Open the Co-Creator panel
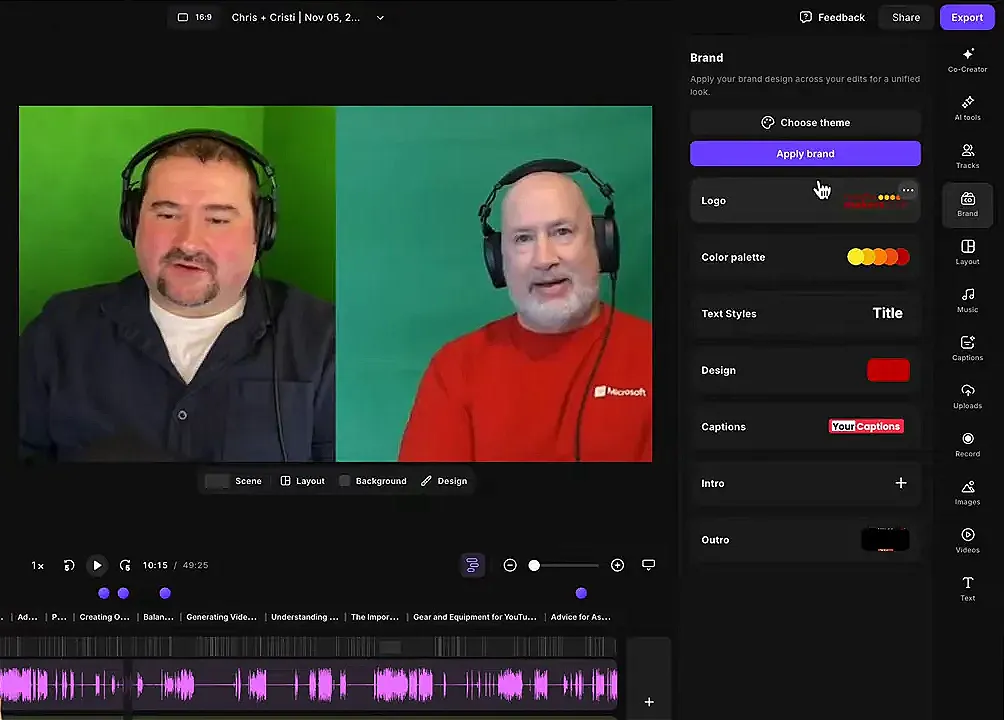The image size is (1004, 720). (x=967, y=60)
